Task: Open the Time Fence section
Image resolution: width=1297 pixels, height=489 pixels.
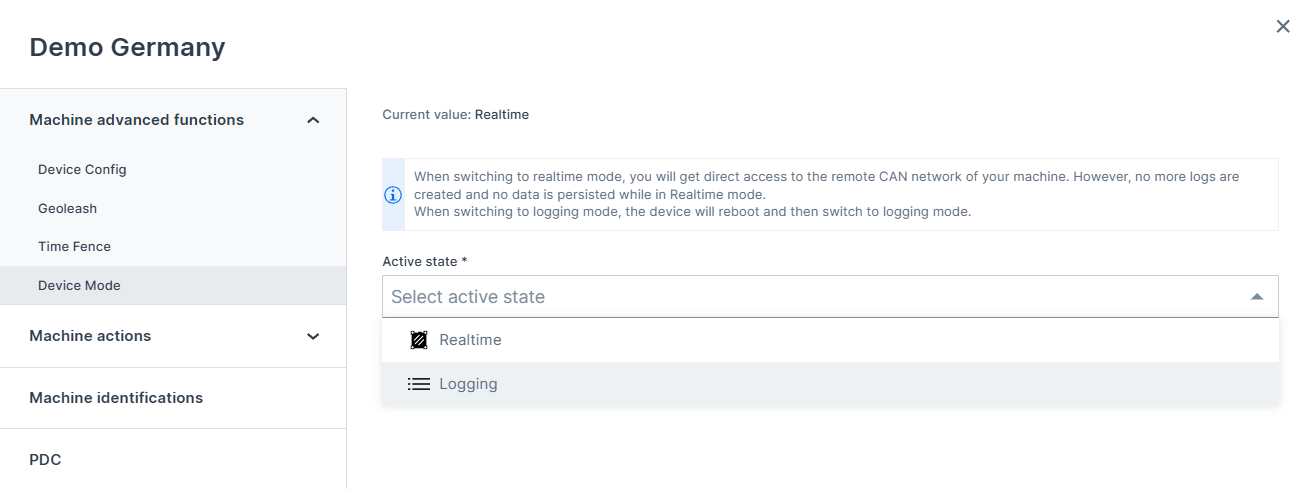Action: point(74,246)
